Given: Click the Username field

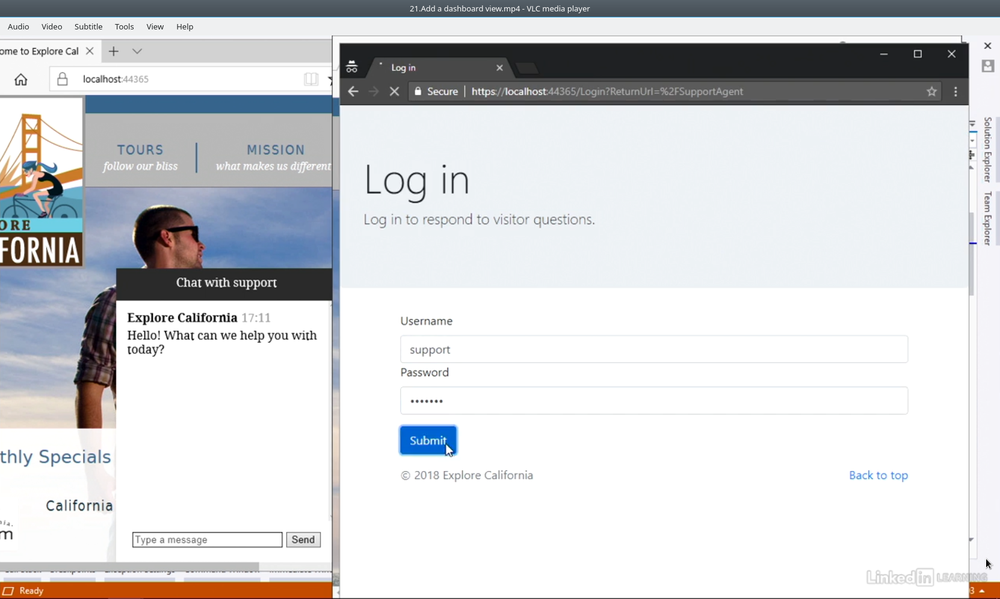Looking at the screenshot, I should (x=654, y=350).
